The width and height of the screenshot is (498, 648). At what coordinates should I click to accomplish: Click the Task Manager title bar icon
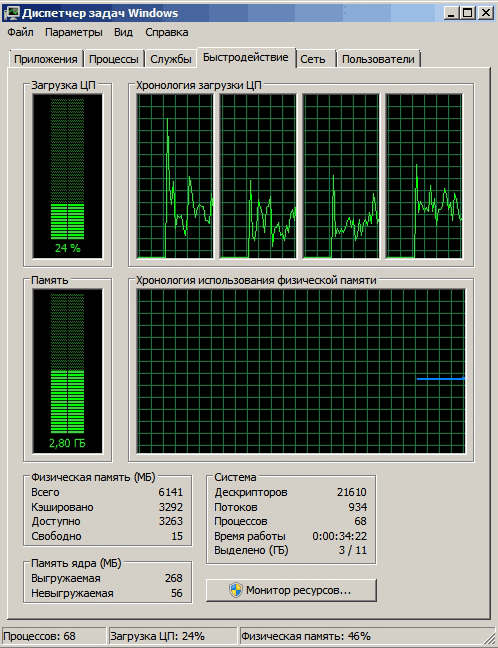point(11,13)
